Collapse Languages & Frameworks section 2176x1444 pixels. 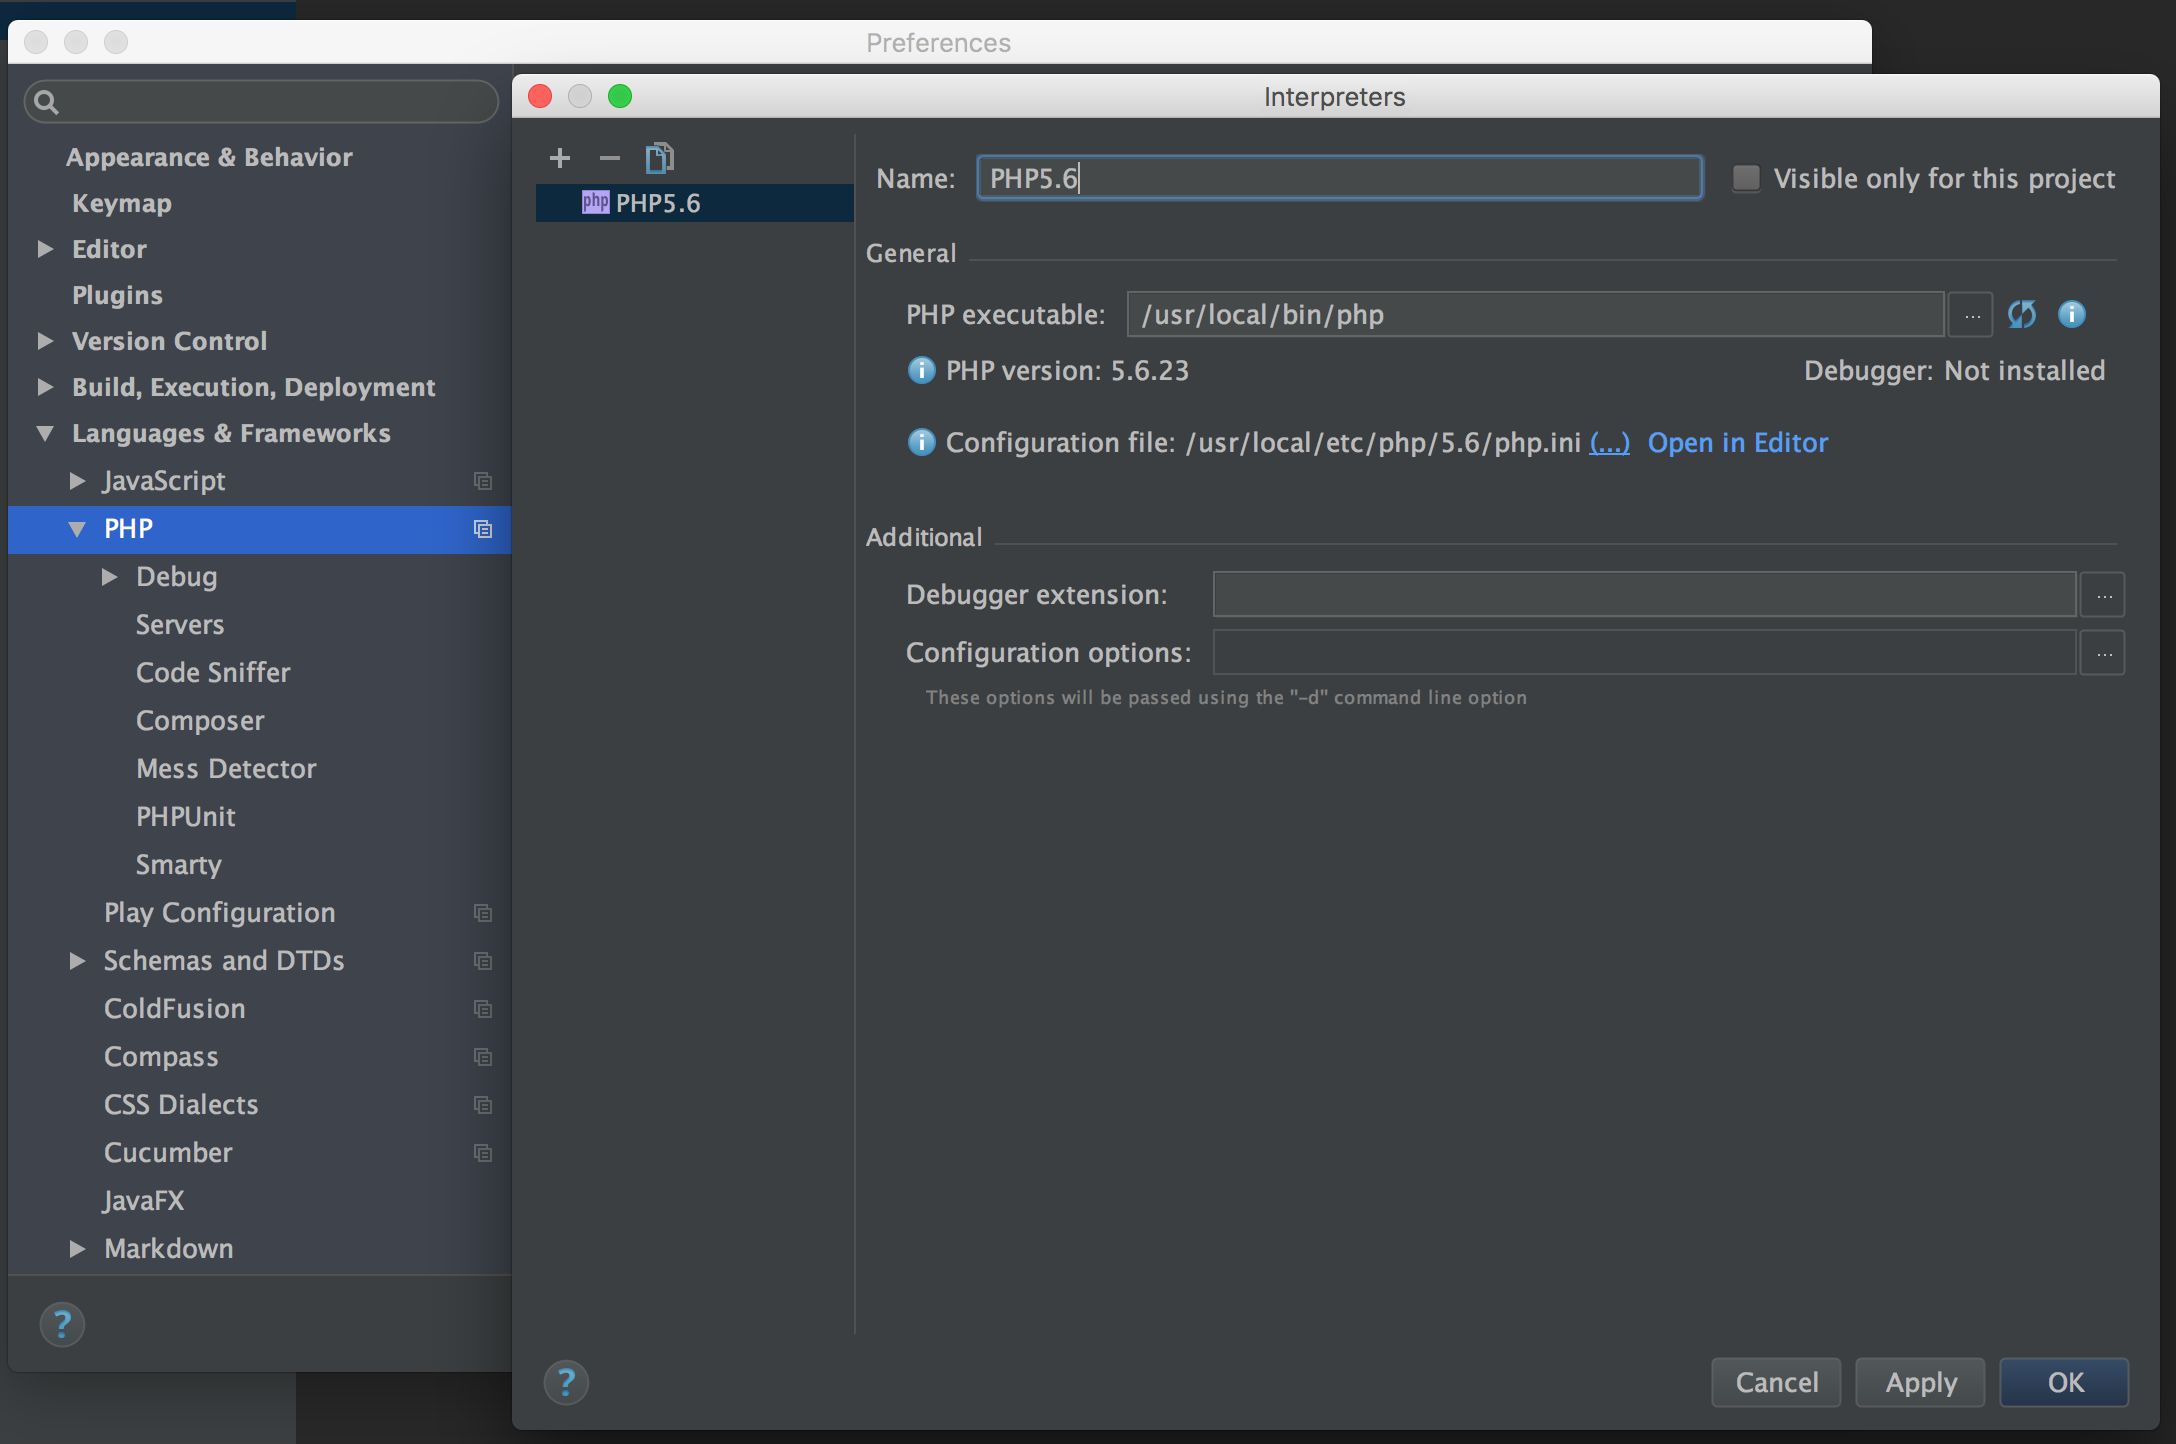(x=45, y=433)
